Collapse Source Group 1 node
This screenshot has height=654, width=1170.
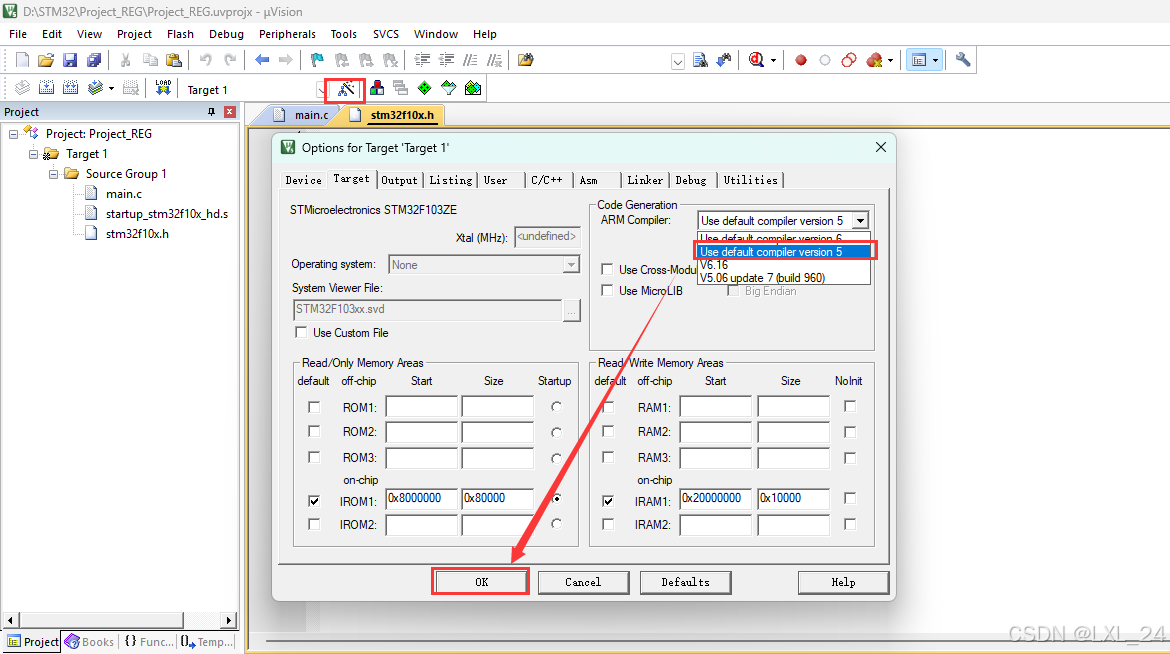point(54,174)
